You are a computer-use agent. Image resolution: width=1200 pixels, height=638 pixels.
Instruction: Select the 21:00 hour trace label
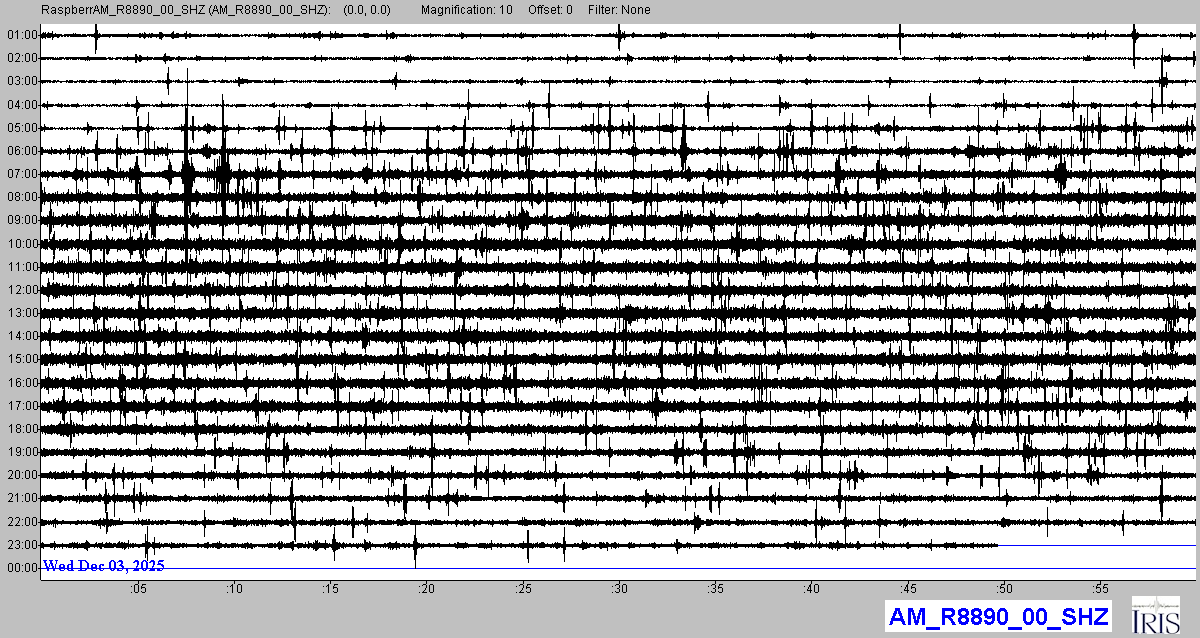pyautogui.click(x=22, y=498)
